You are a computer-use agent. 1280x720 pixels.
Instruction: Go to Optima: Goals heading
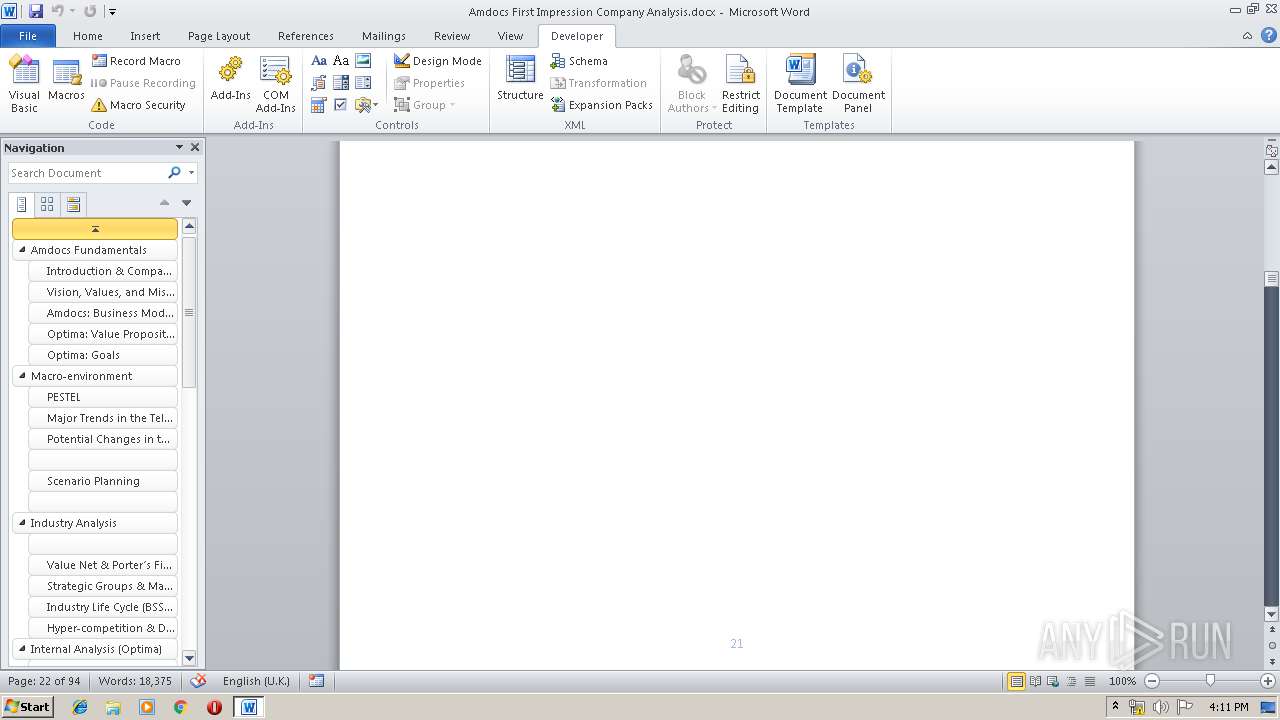pyautogui.click(x=103, y=355)
